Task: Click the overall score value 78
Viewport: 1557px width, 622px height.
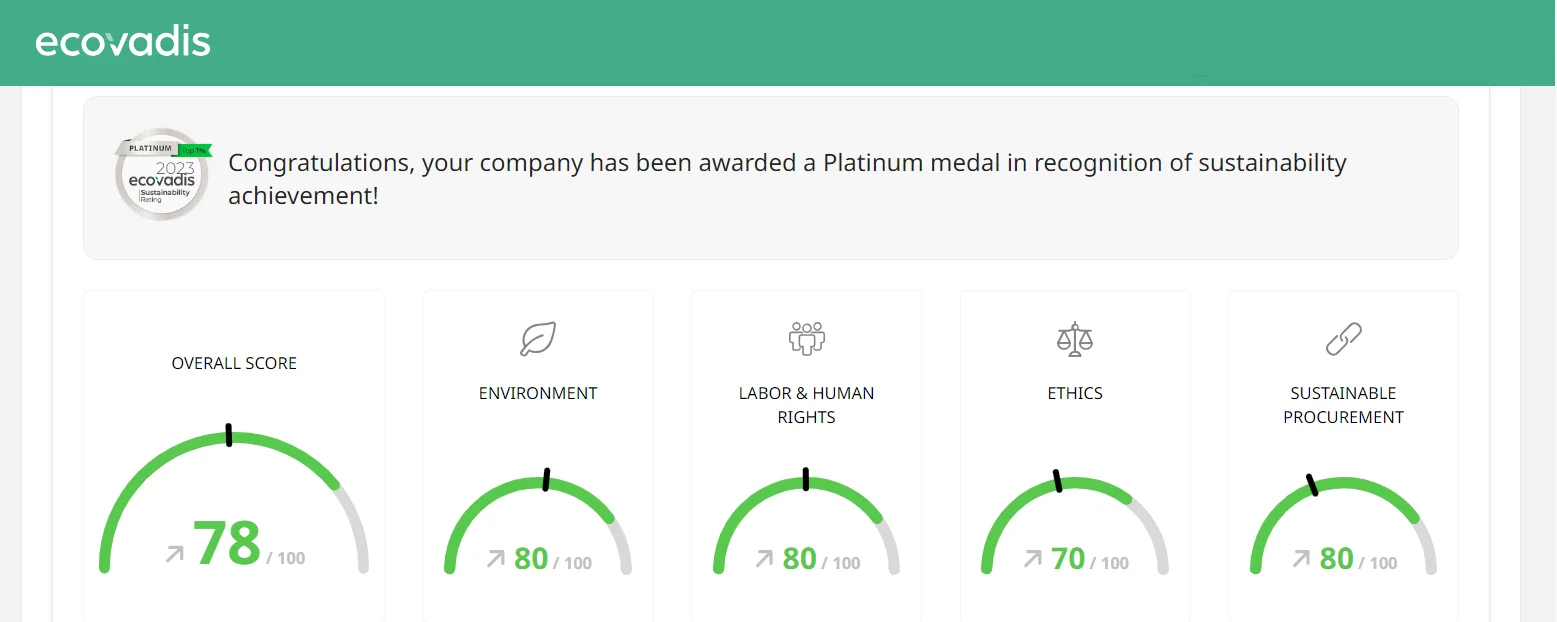Action: [x=227, y=544]
